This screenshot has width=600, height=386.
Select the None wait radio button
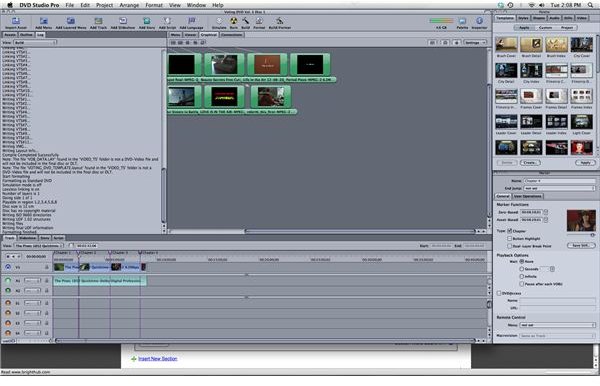tap(521, 262)
